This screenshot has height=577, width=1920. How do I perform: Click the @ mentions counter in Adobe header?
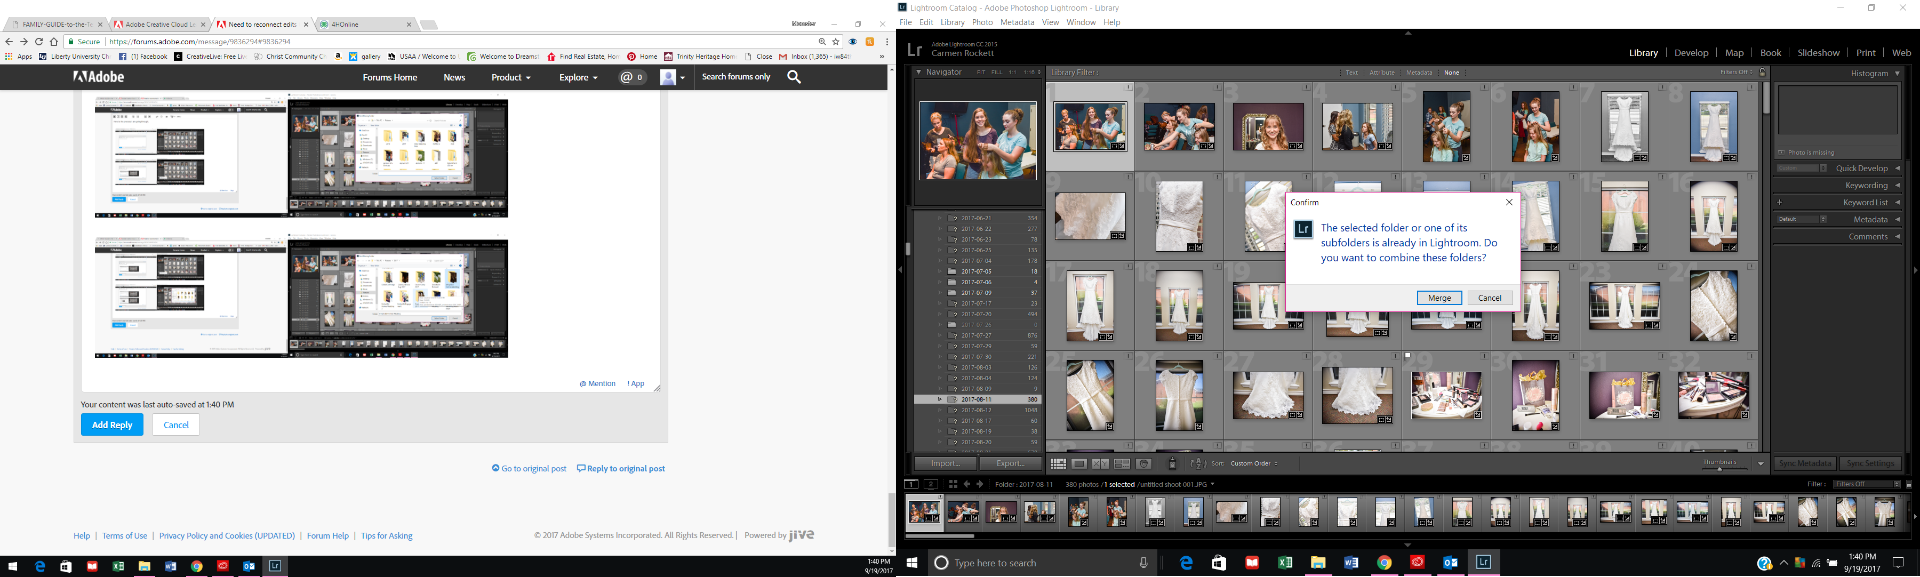click(632, 77)
